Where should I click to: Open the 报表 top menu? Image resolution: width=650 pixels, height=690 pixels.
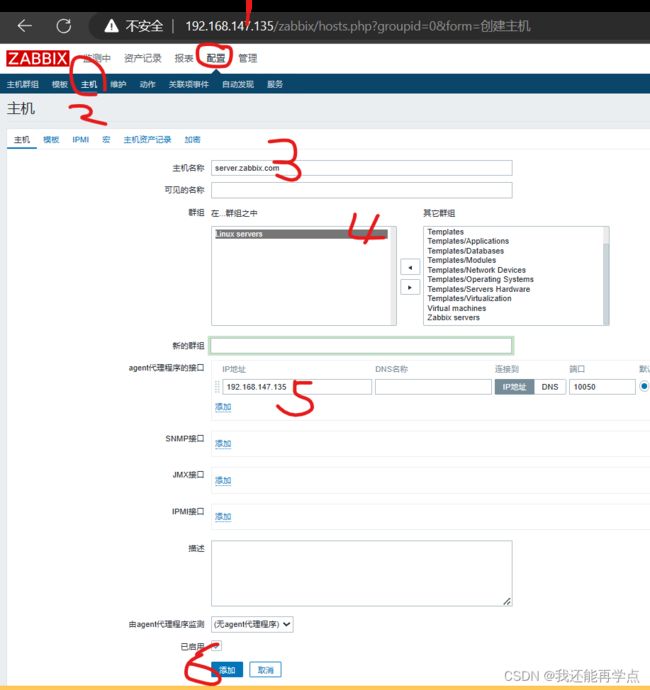coord(184,58)
